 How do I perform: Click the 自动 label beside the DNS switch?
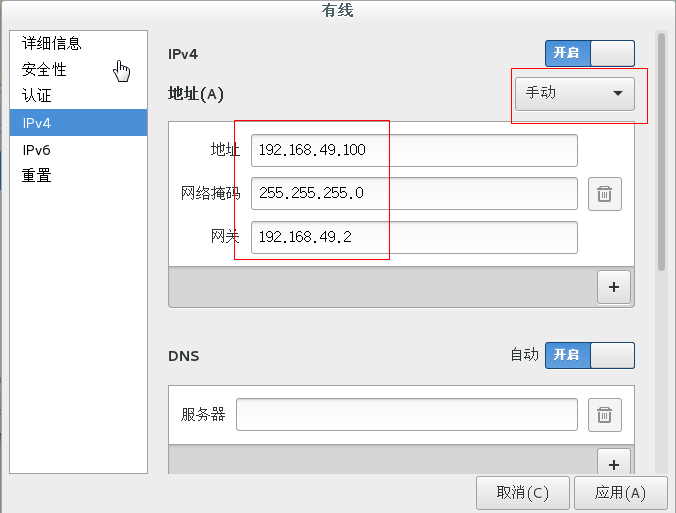(x=525, y=355)
